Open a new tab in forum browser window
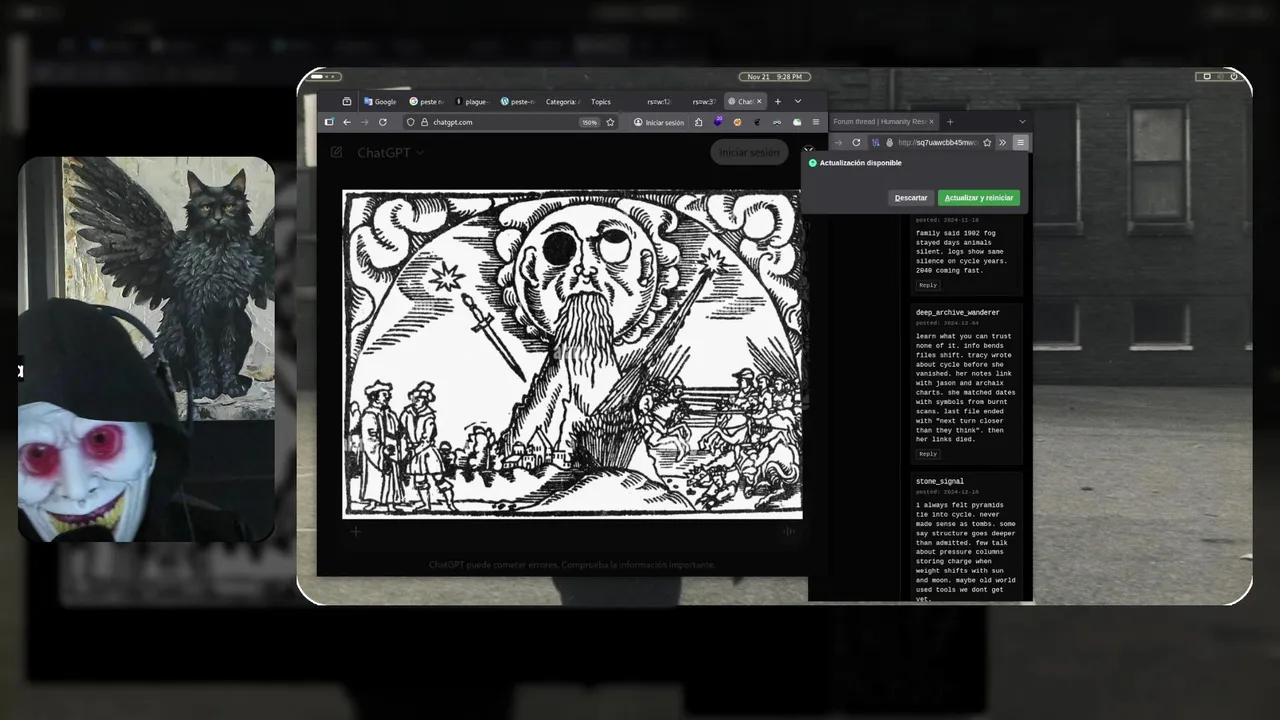This screenshot has width=1280, height=720. 950,122
